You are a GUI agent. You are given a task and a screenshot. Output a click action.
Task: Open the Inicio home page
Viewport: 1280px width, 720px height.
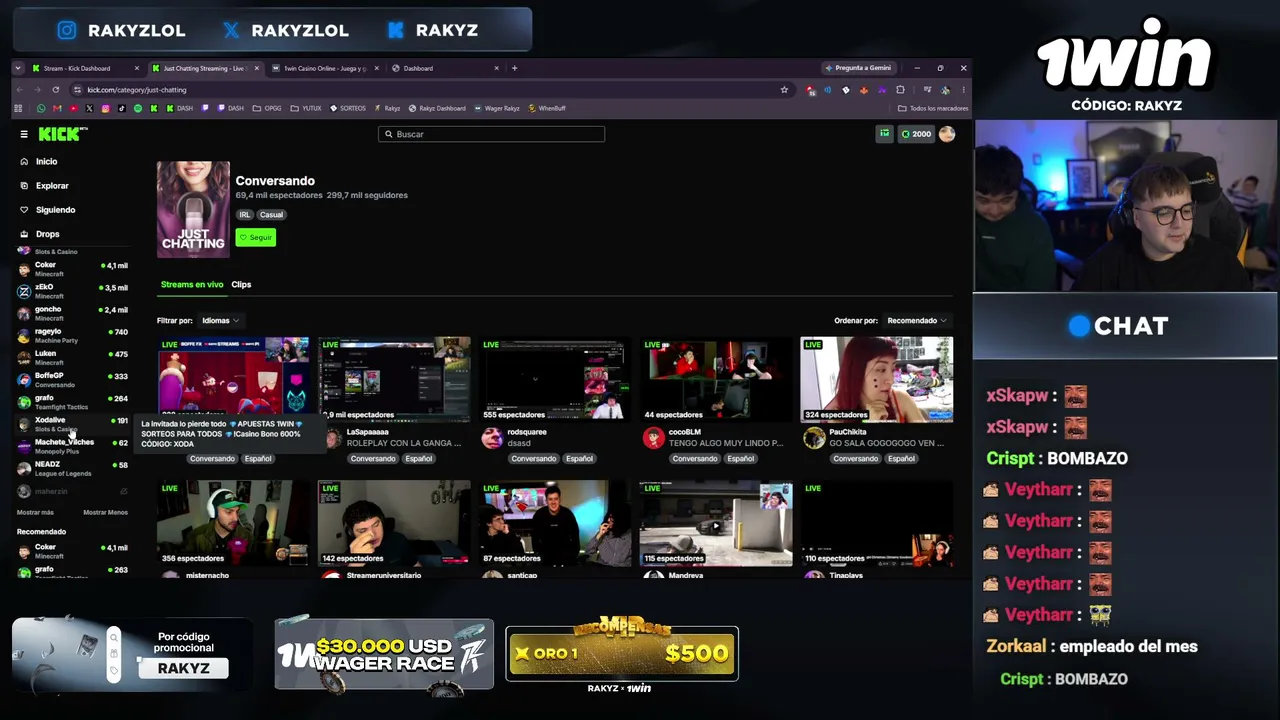[40, 161]
